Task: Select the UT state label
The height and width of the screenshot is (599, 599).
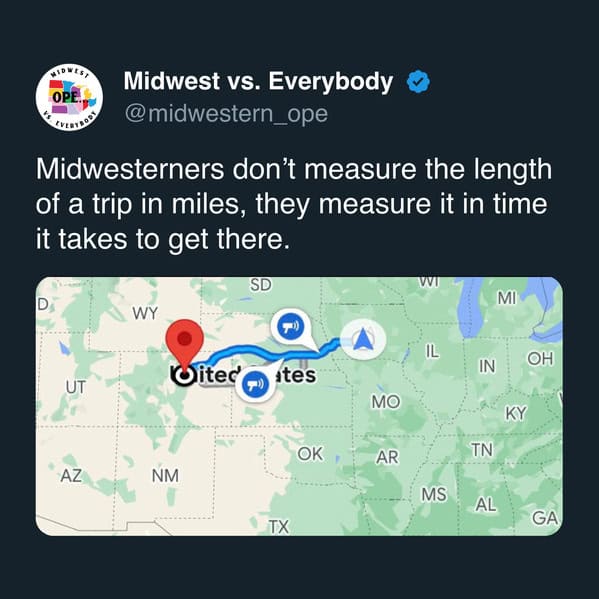Action: point(76,387)
